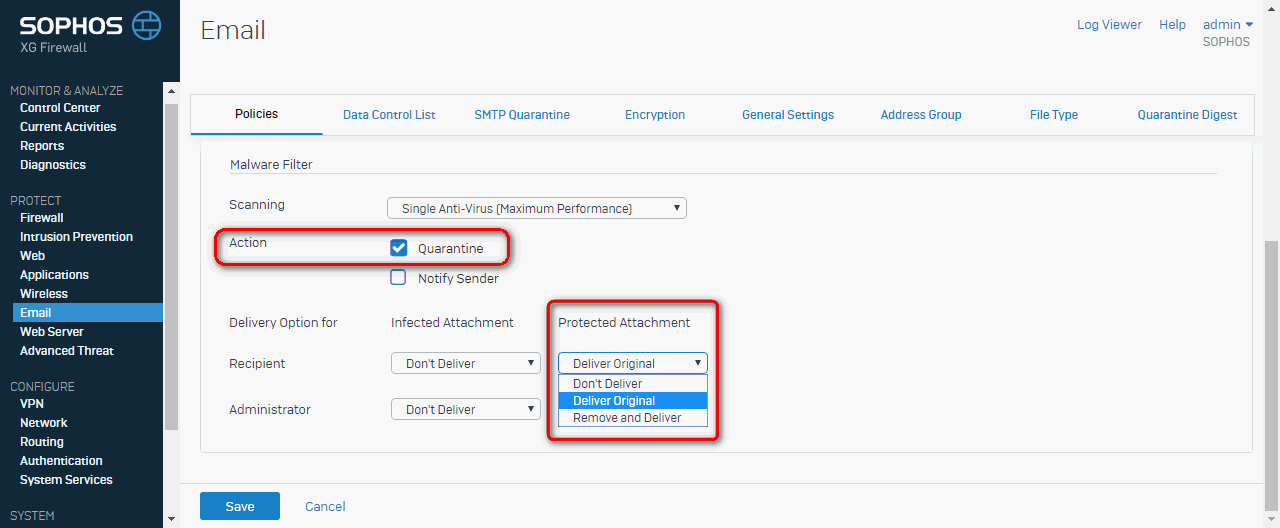Image resolution: width=1280 pixels, height=528 pixels.
Task: Open the Log Viewer link
Action: tap(1109, 25)
